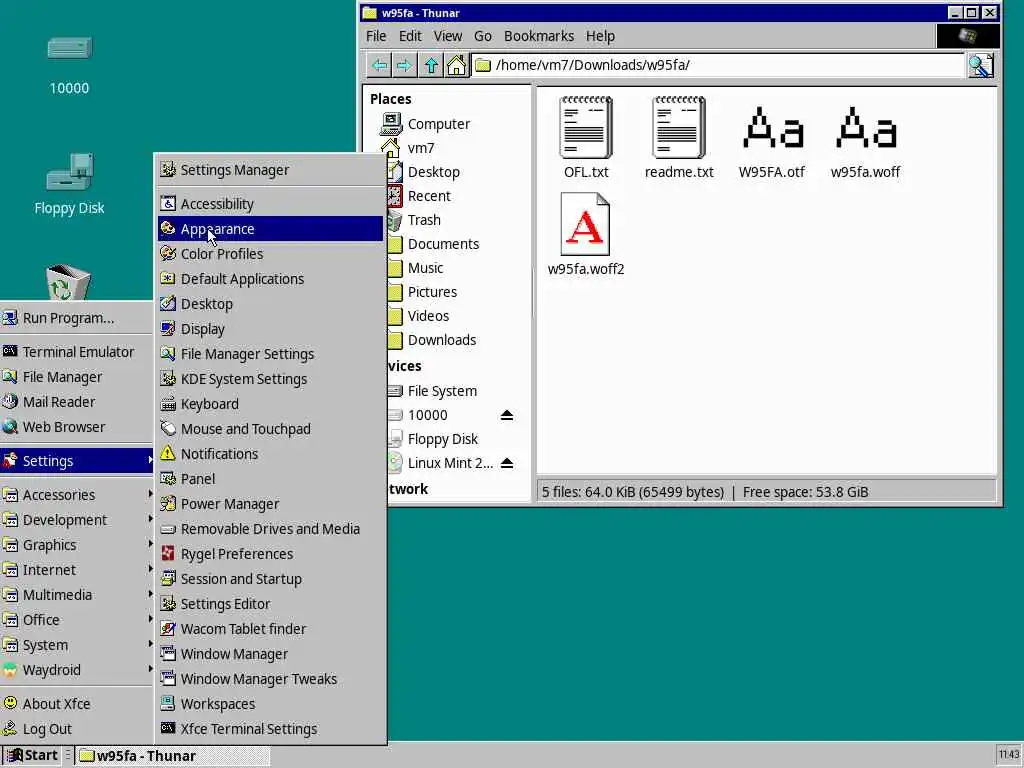Expand the System submenu
This screenshot has height=768, width=1024.
(77, 645)
